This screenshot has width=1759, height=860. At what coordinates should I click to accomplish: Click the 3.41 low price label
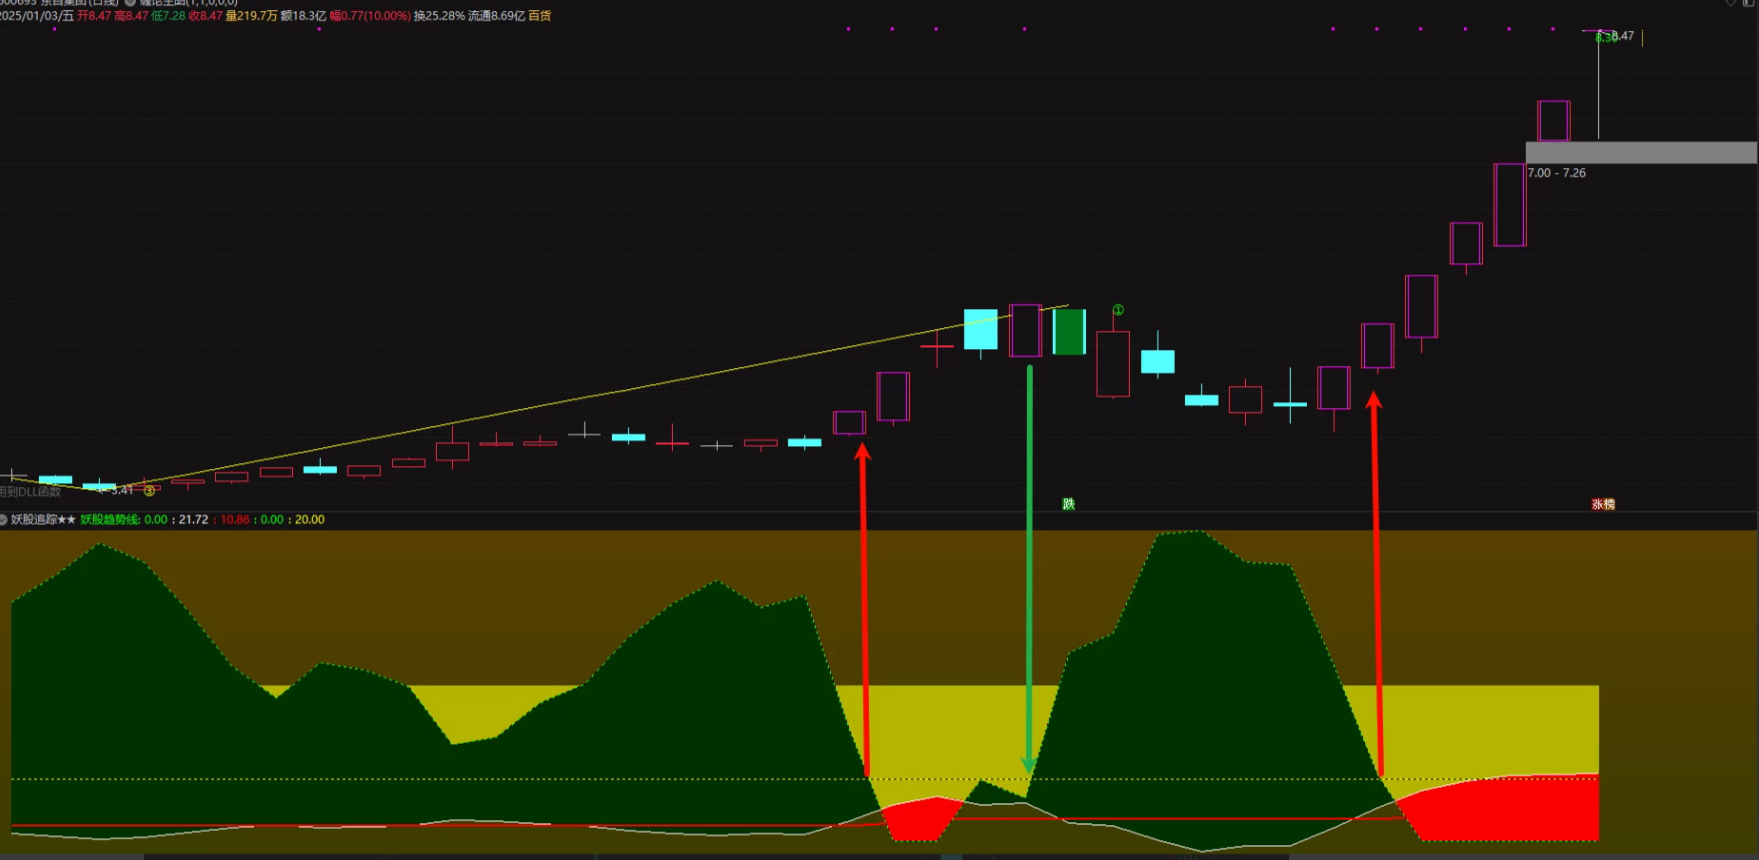121,490
